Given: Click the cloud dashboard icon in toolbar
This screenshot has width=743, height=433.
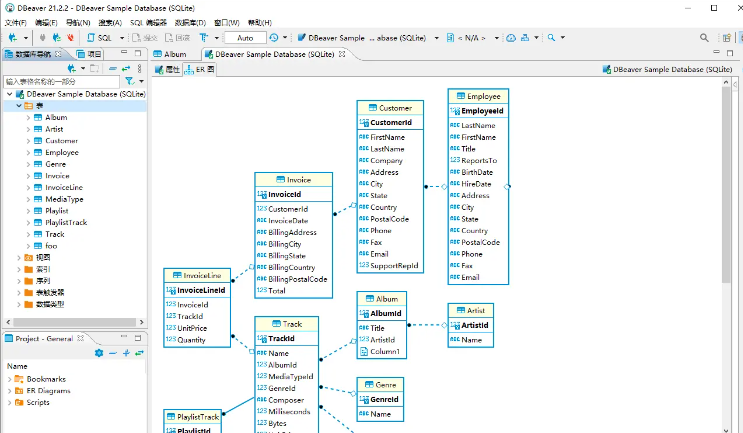Looking at the screenshot, I should [x=511, y=38].
